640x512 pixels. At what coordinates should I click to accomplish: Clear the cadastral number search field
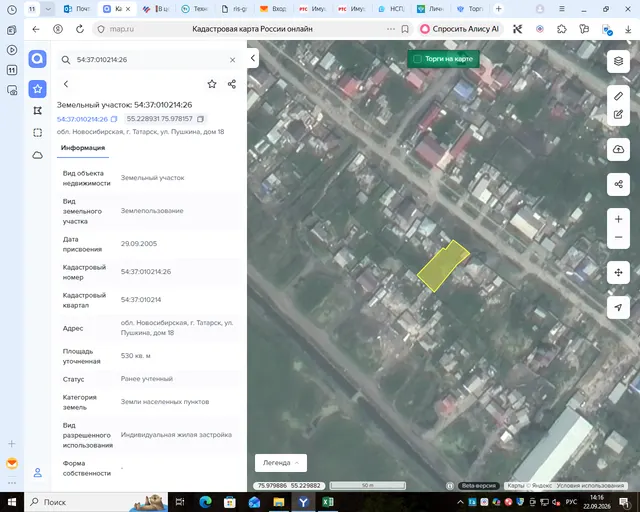232,60
